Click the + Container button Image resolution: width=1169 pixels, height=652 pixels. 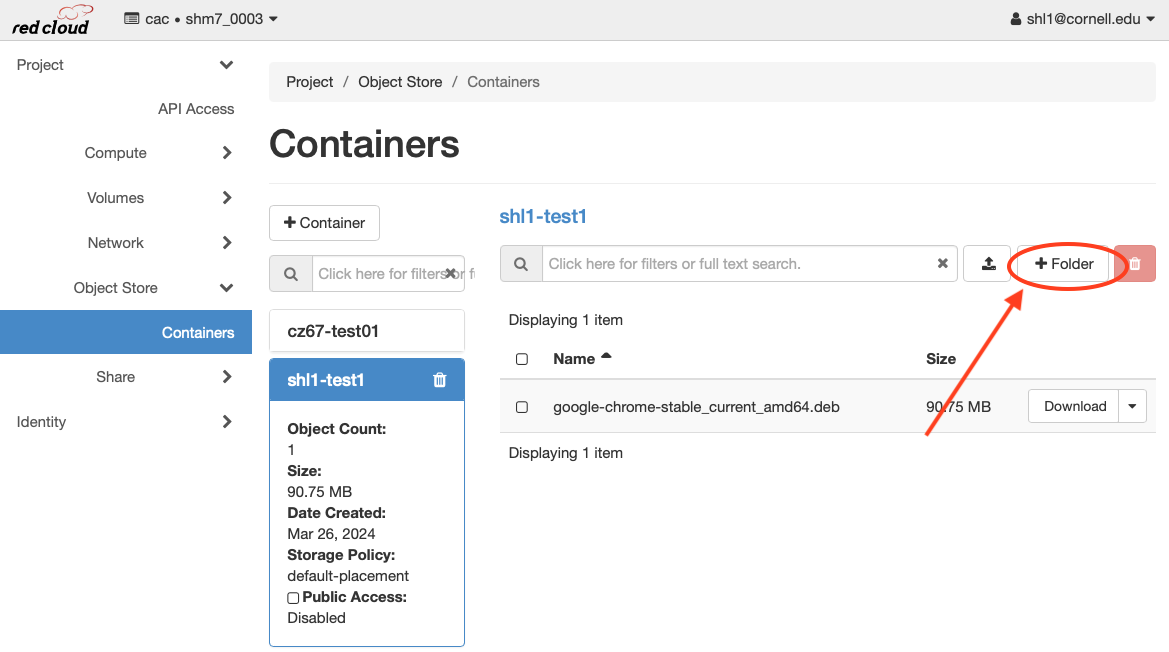pos(324,223)
